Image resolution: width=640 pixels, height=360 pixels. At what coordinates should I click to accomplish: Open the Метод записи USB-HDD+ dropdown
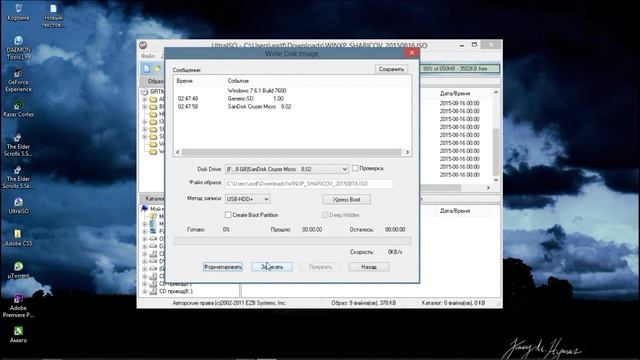pos(247,199)
